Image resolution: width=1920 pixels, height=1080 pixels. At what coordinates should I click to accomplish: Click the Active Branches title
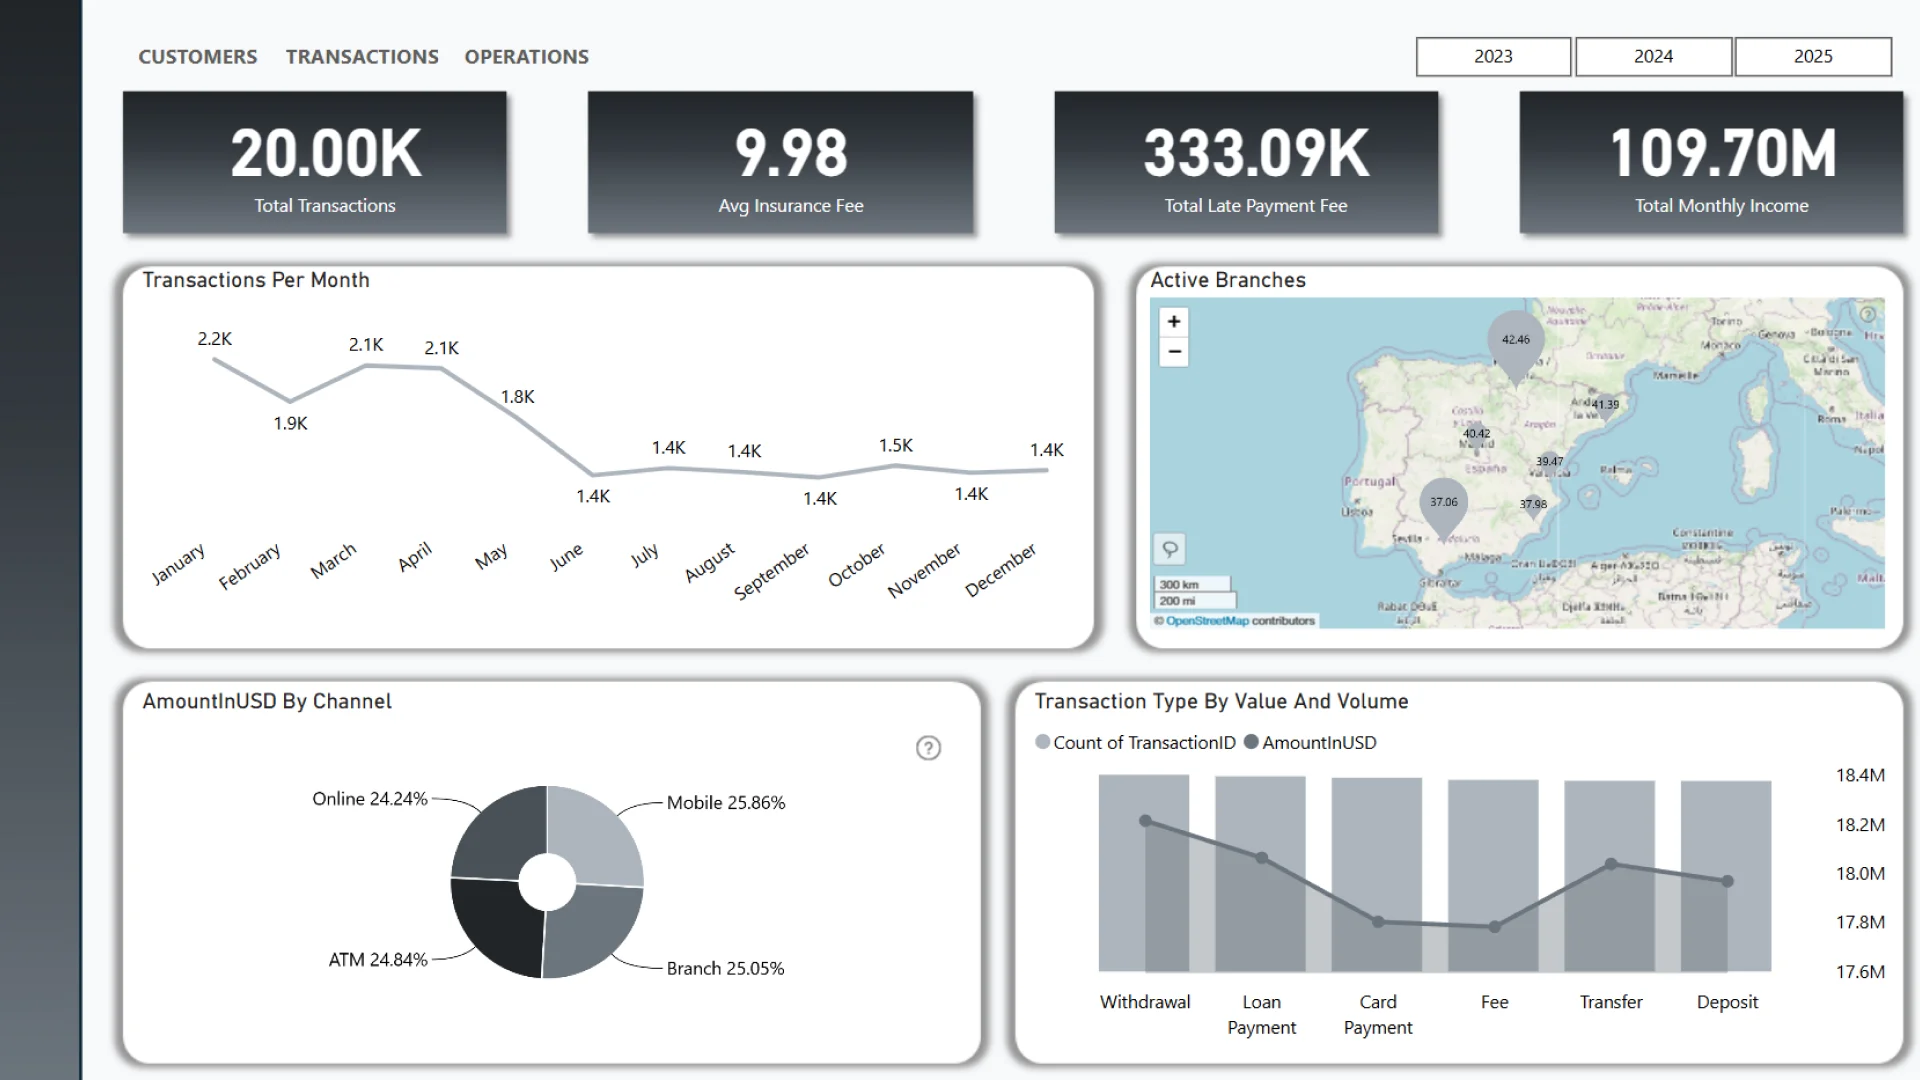pyautogui.click(x=1228, y=280)
